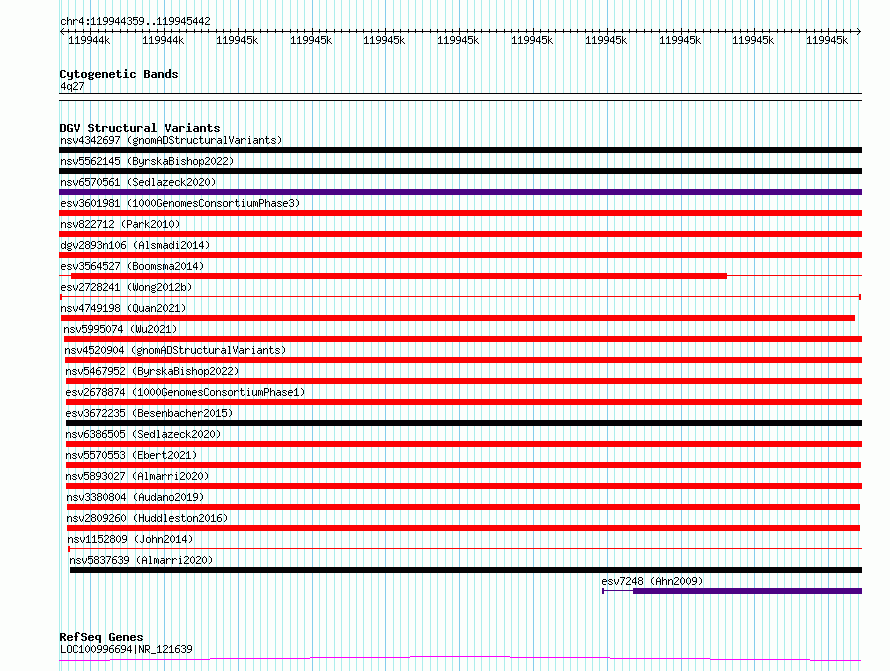The height and width of the screenshot is (671, 890).
Task: Select the Cytogenetic Bands track heading
Action: [119, 74]
